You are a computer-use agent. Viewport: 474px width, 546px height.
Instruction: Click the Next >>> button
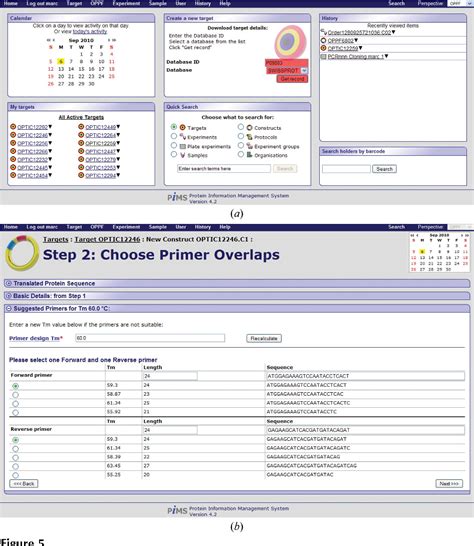coord(449,484)
